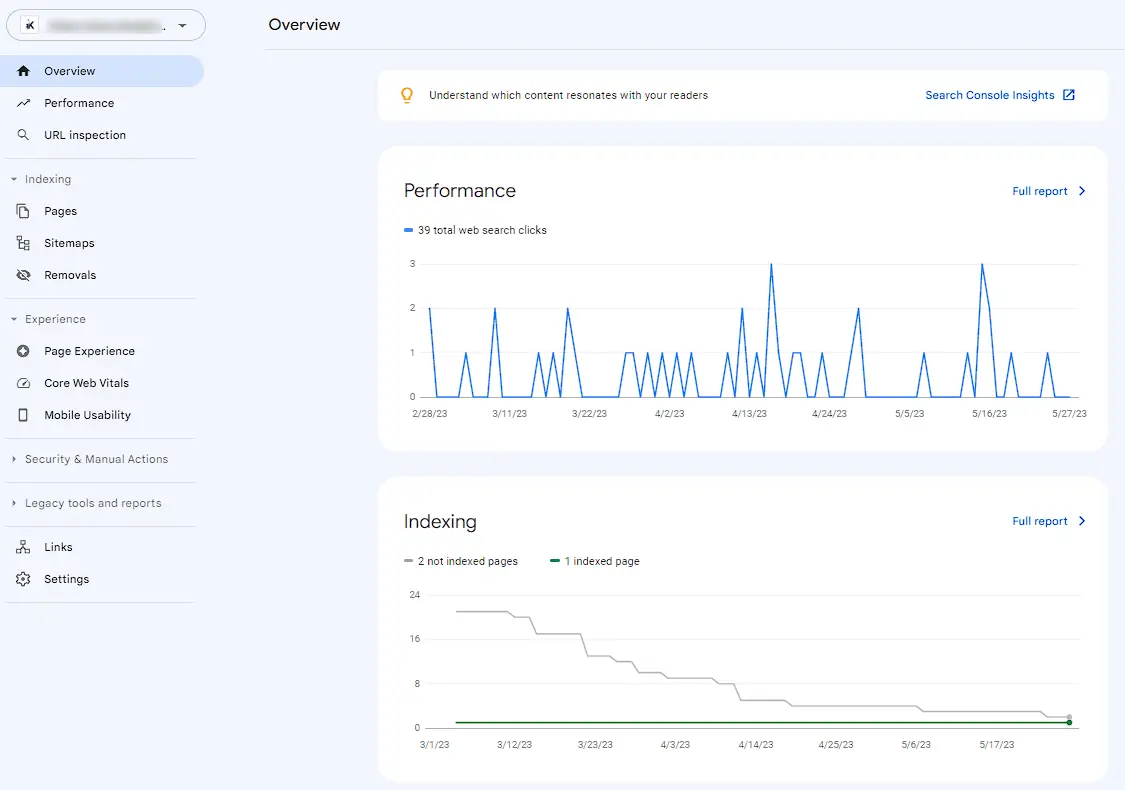
Task: Click the gray not indexed pages swatch
Action: [x=408, y=561]
